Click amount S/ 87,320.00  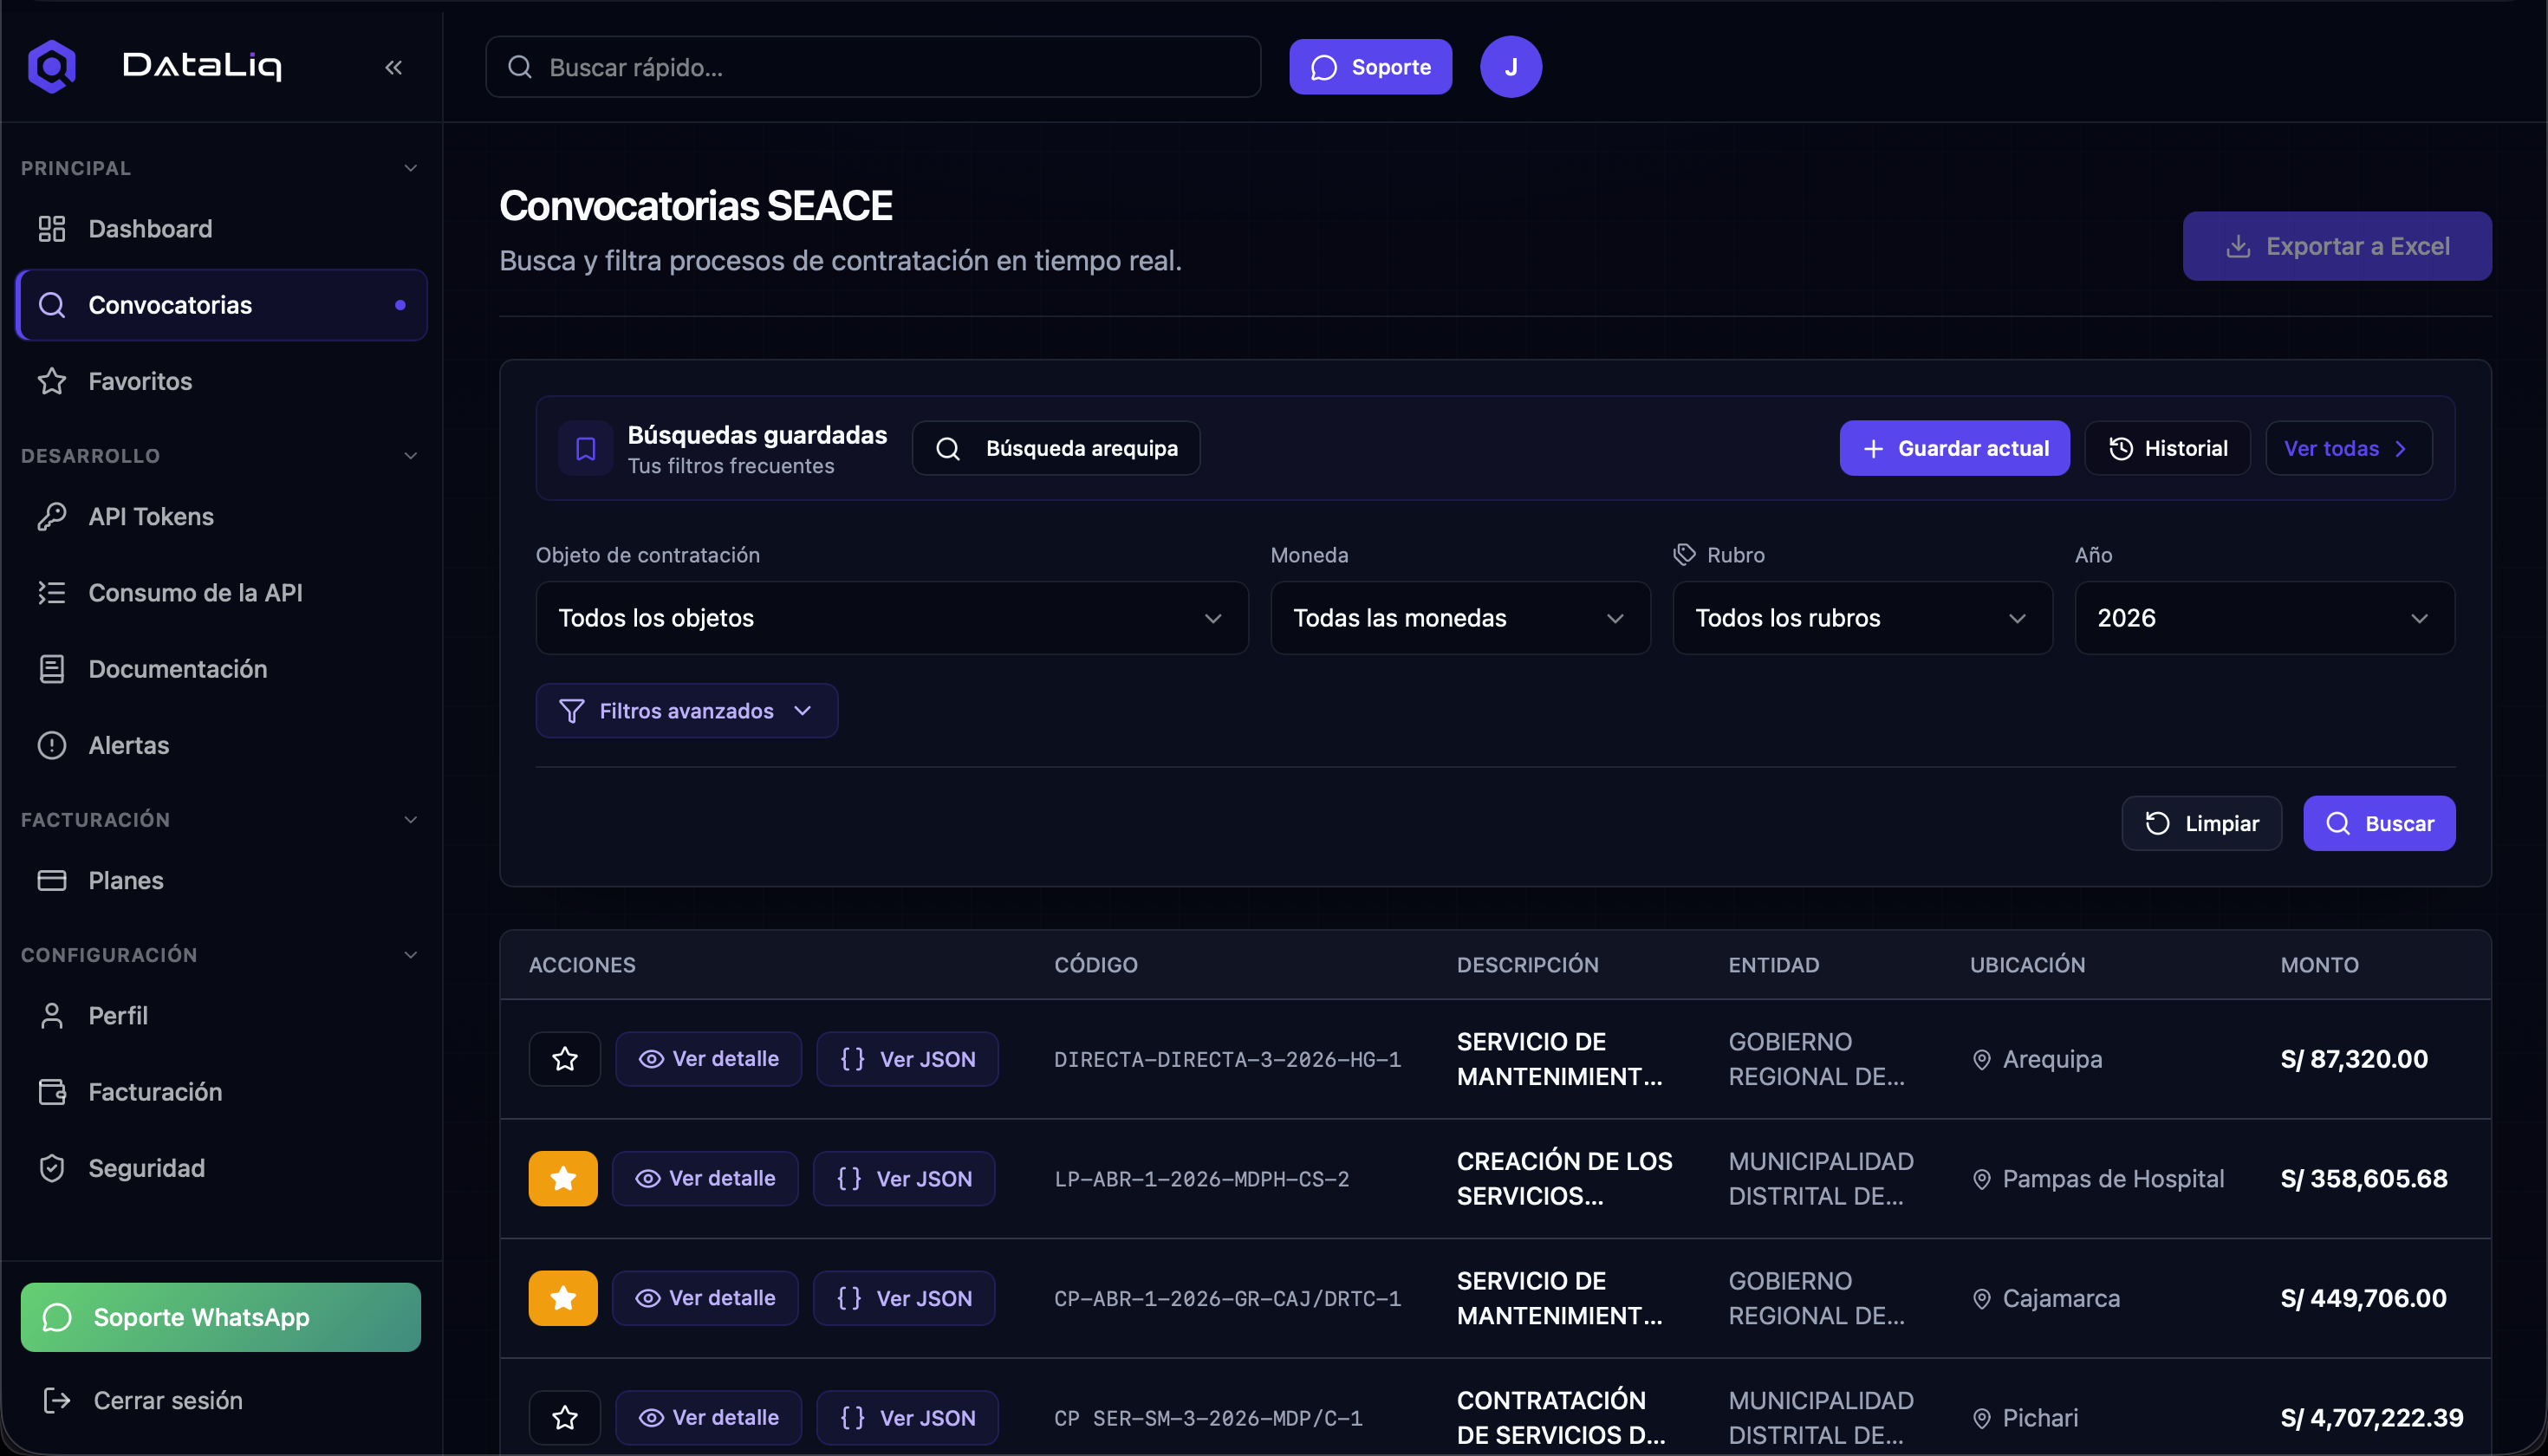click(x=2354, y=1059)
